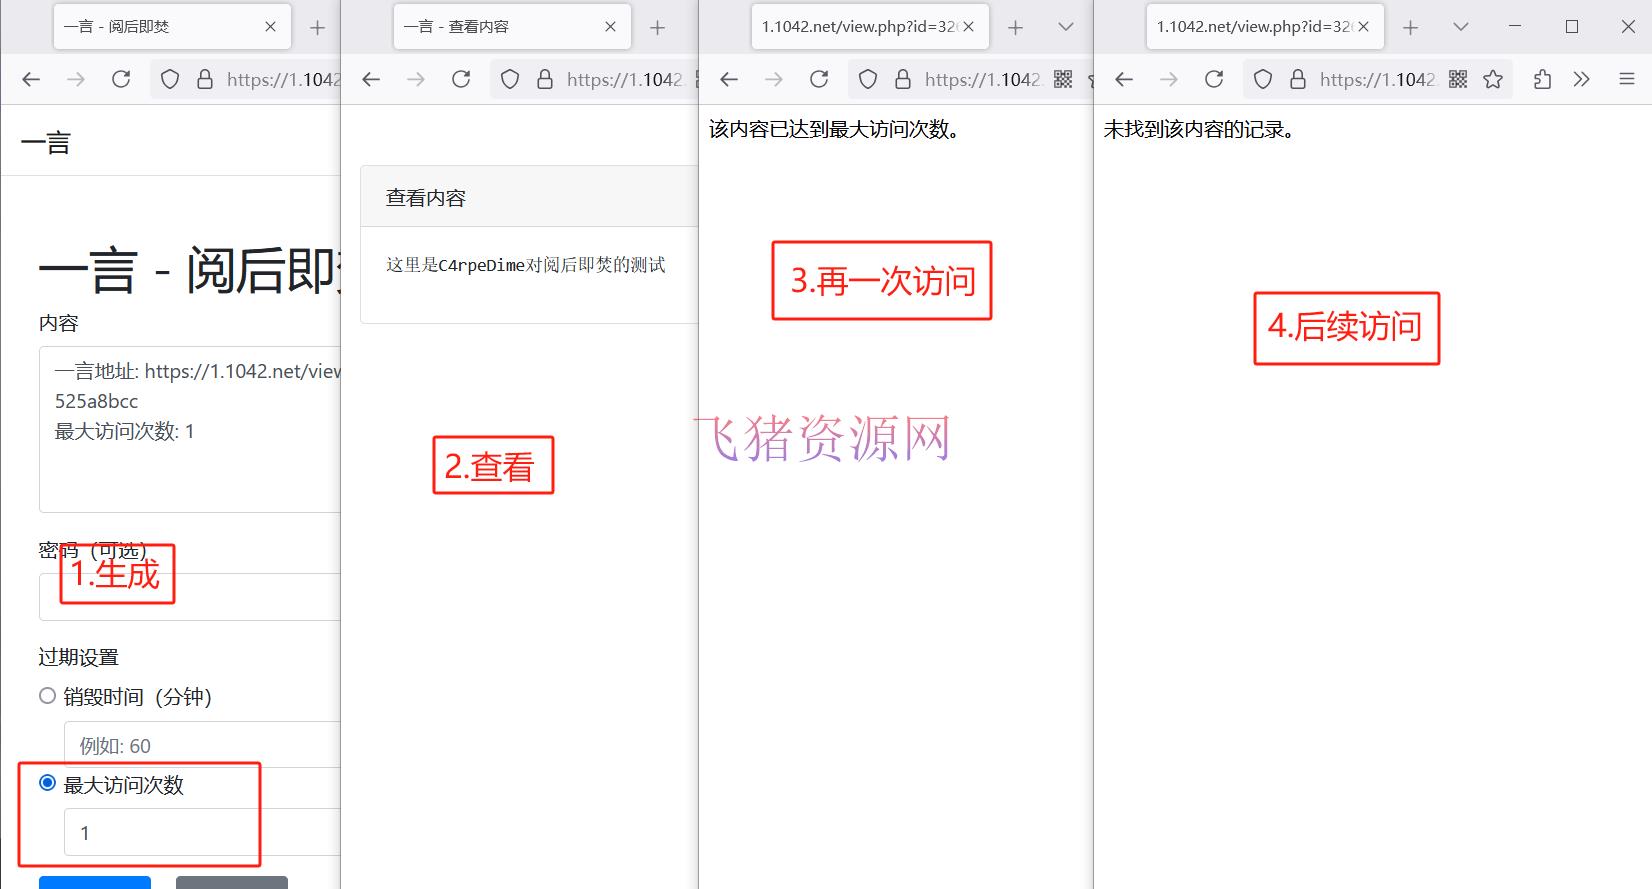
Task: Open QR code icon in 已达到最大访问次数 window
Action: click(1063, 79)
